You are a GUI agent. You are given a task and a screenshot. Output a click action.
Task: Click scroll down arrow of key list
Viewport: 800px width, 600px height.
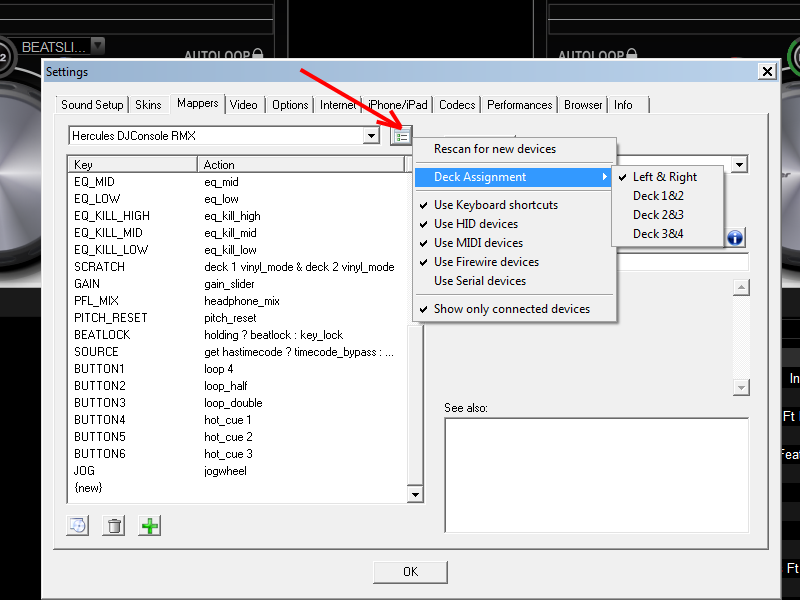coord(415,494)
